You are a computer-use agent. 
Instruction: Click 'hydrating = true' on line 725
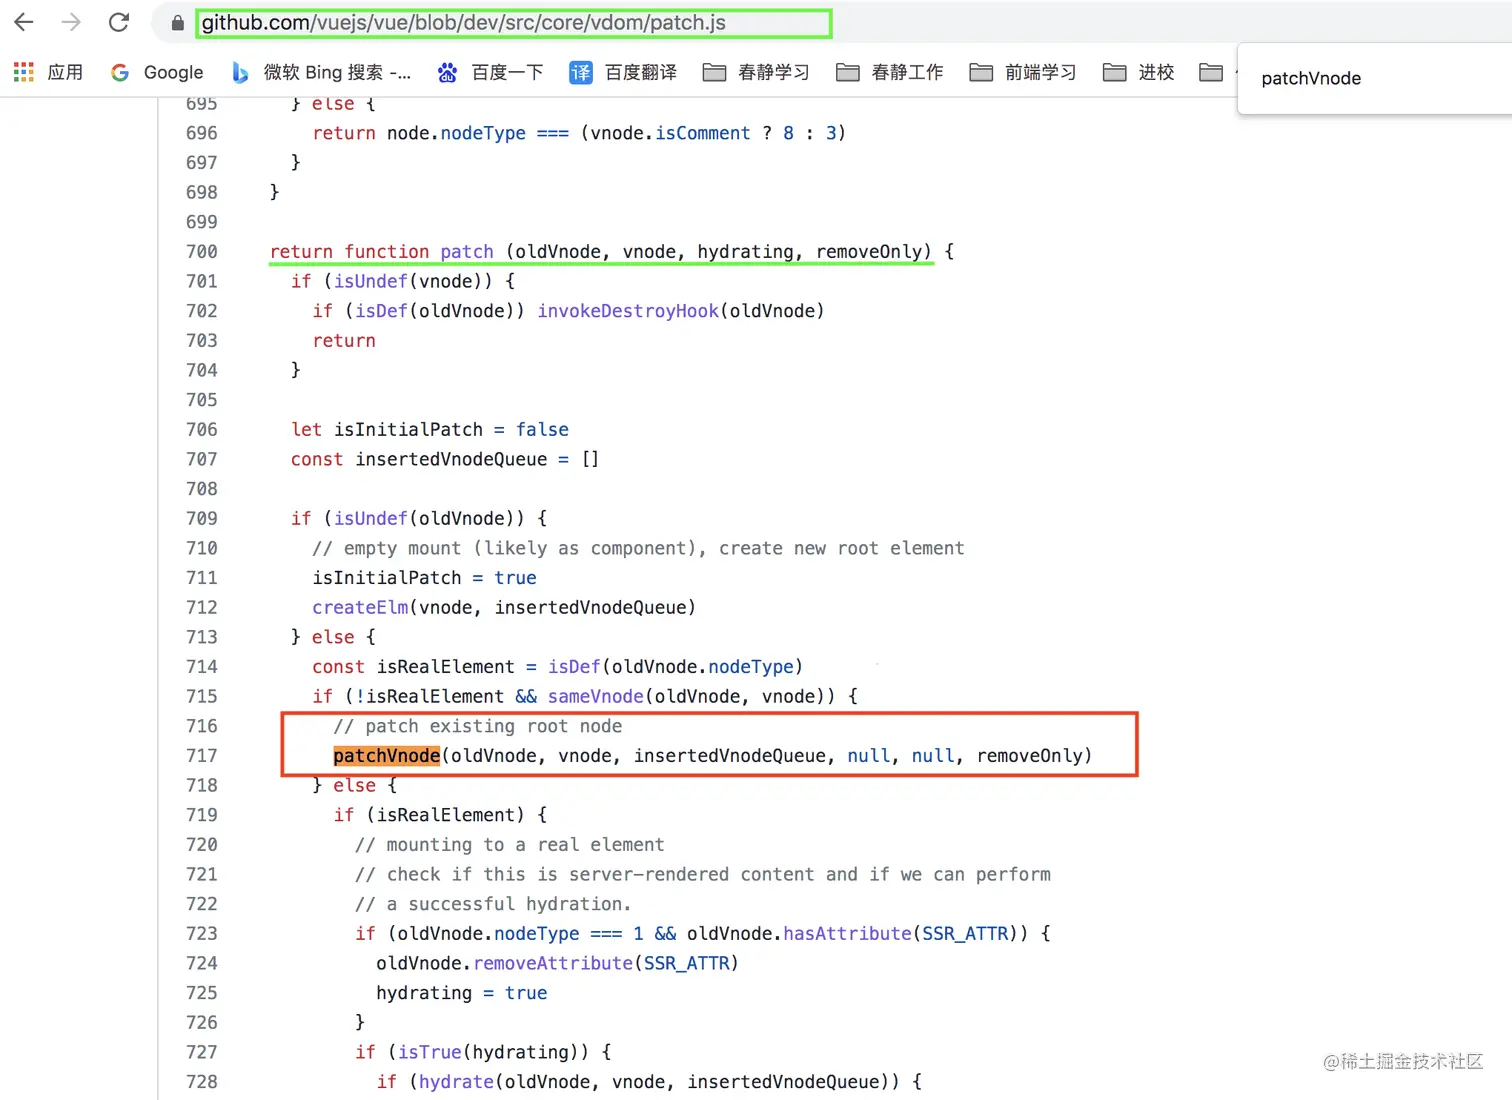[461, 993]
